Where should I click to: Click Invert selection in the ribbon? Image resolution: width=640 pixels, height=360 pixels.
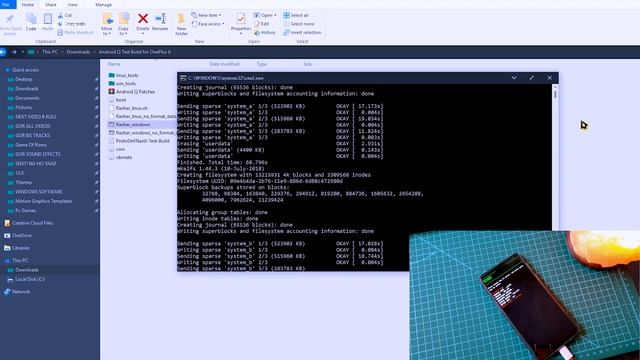click(x=302, y=33)
